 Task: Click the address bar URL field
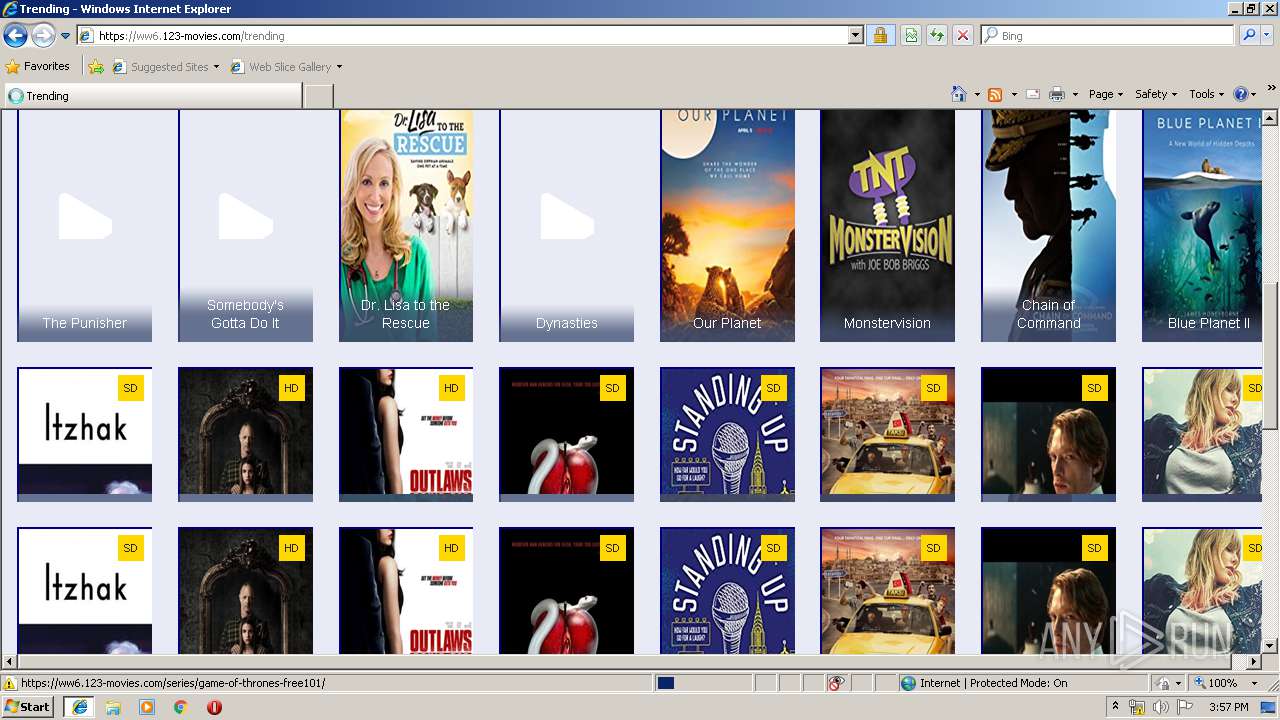pos(463,36)
